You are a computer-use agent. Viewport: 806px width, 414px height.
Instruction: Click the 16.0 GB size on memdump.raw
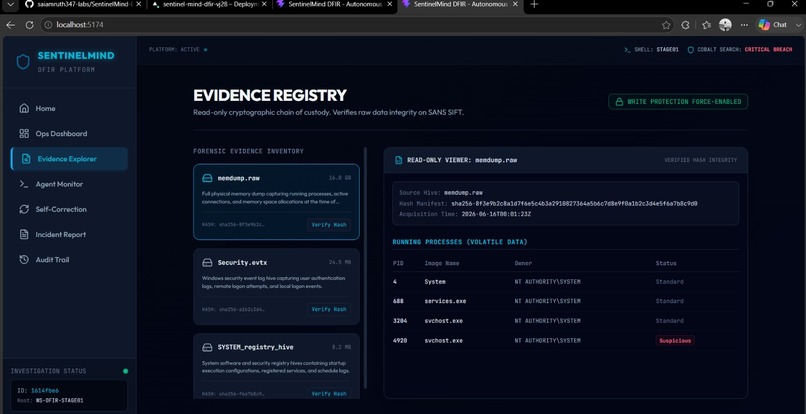tap(340, 178)
